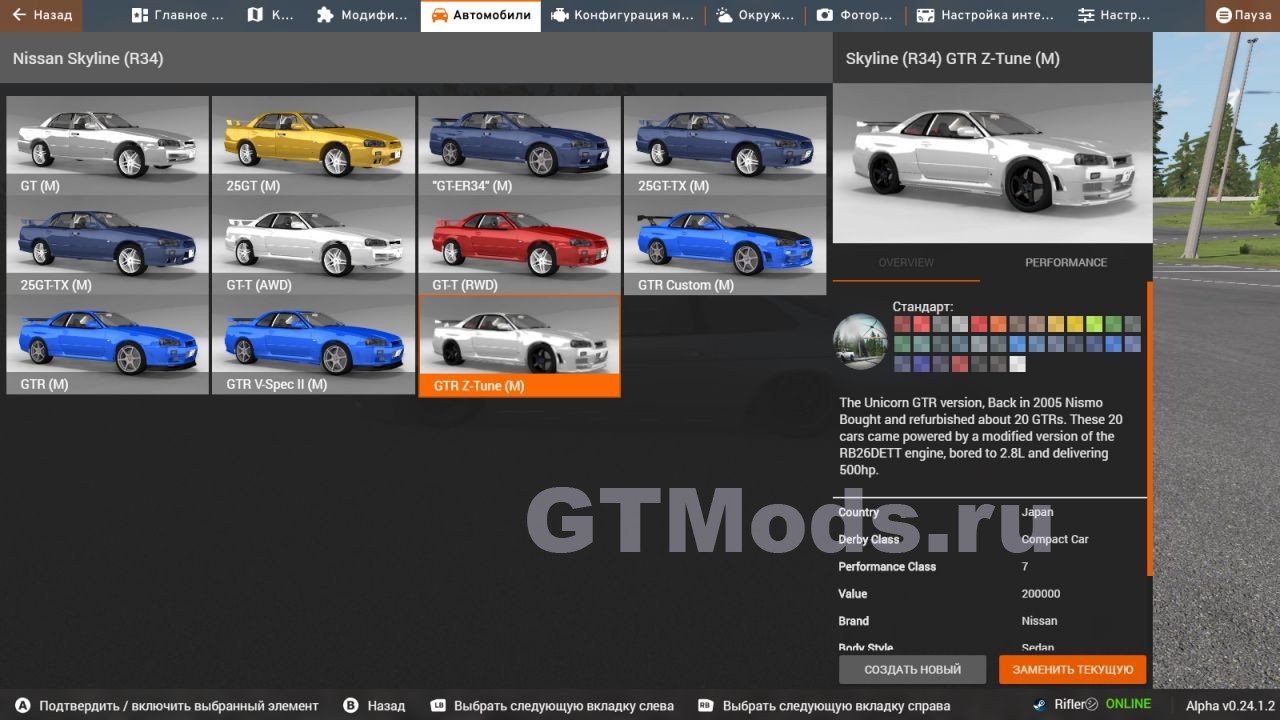Select the gold 25GT (M) configuration
Viewport: 1280px width, 720px height.
point(313,146)
